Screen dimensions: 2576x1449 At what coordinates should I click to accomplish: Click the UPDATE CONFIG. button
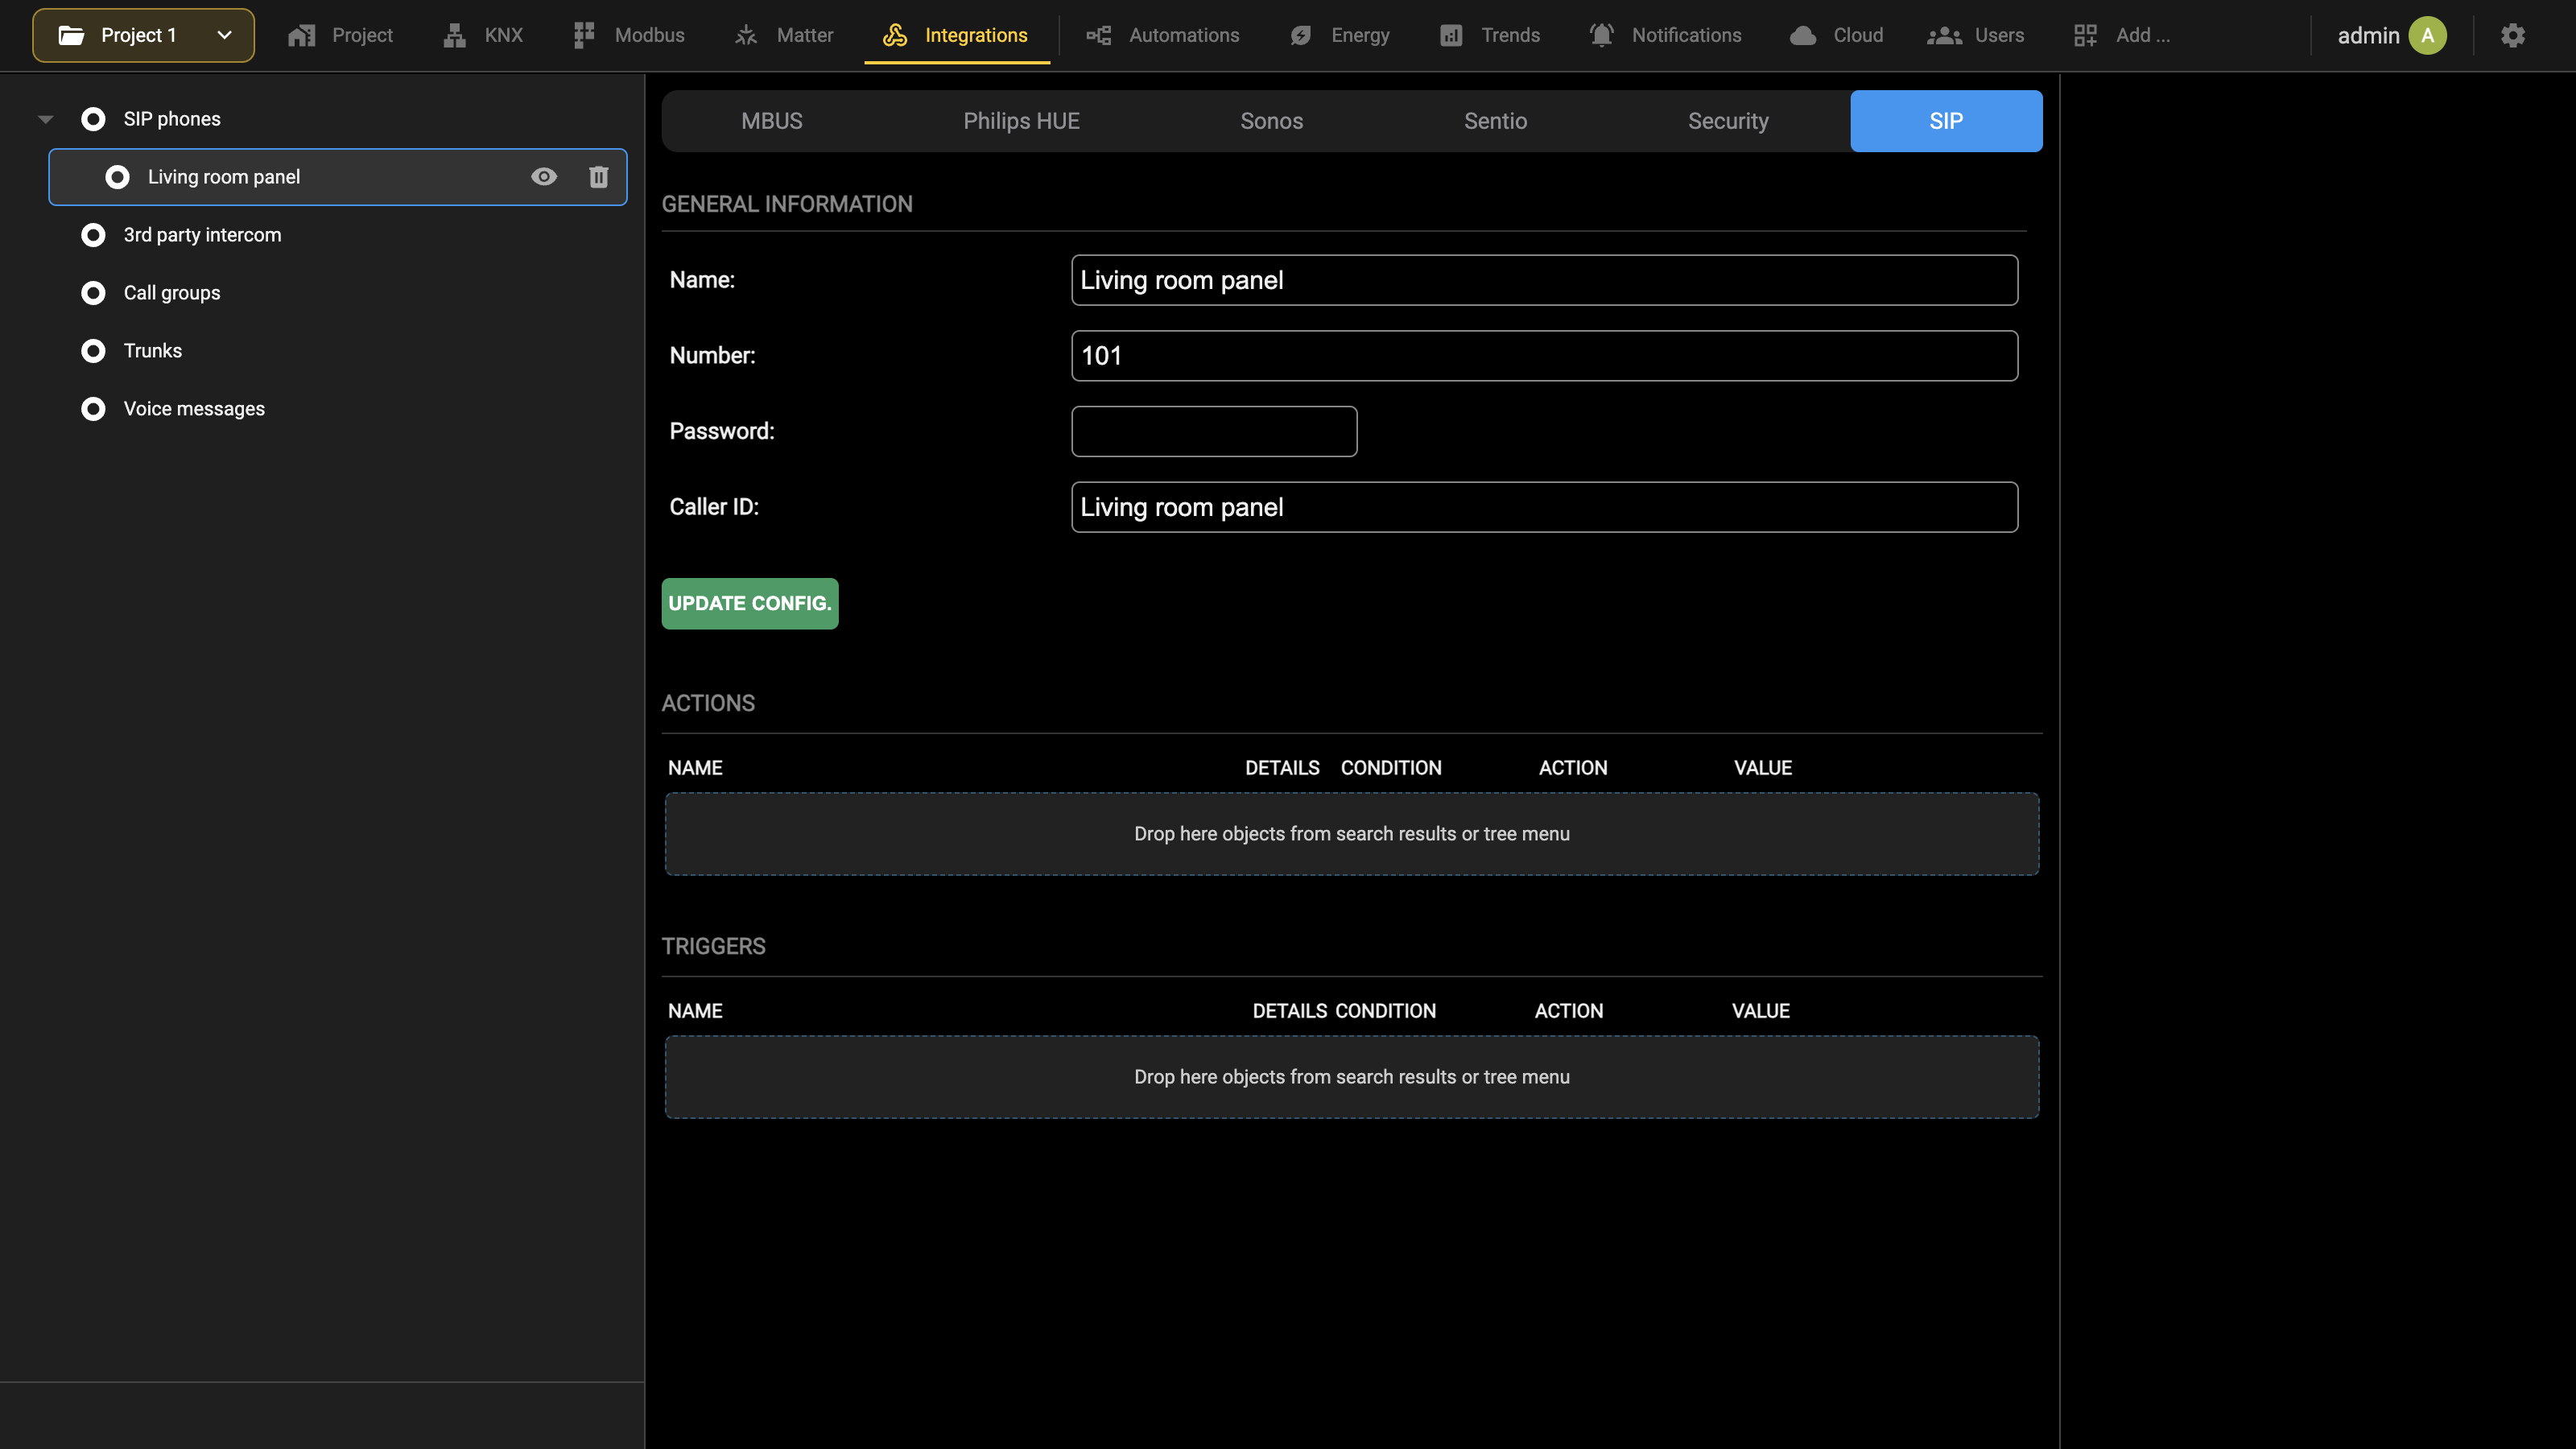pyautogui.click(x=750, y=604)
